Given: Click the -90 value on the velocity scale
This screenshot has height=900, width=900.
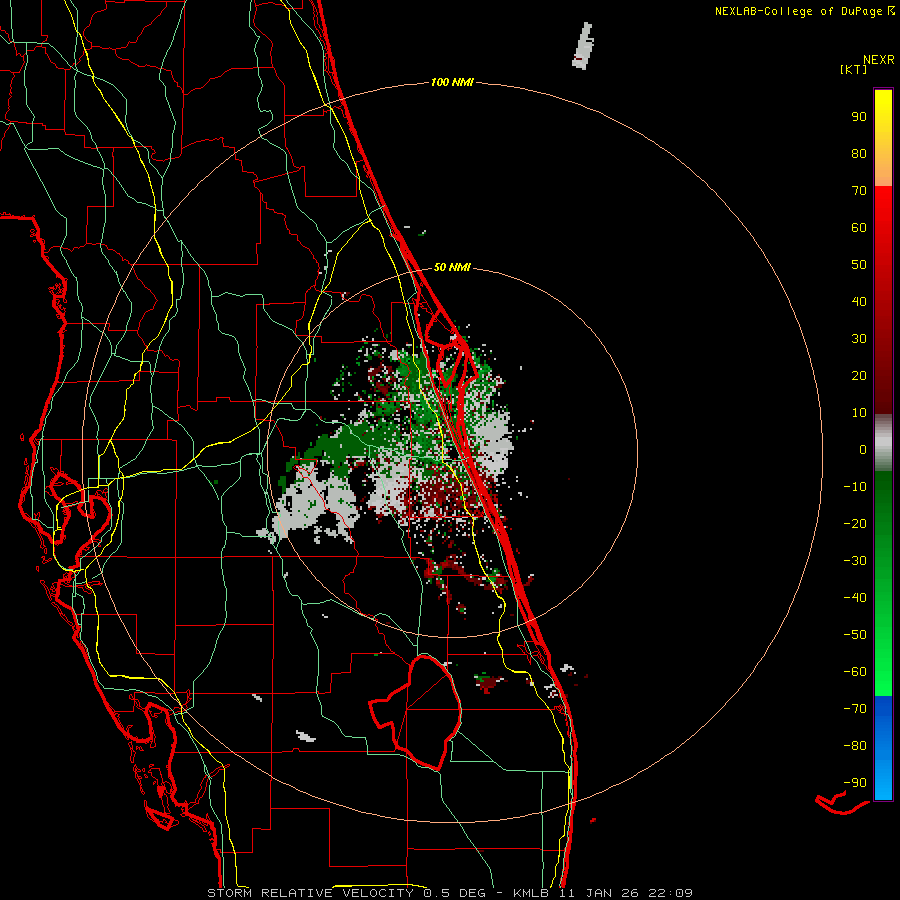Looking at the screenshot, I should pyautogui.click(x=855, y=783).
